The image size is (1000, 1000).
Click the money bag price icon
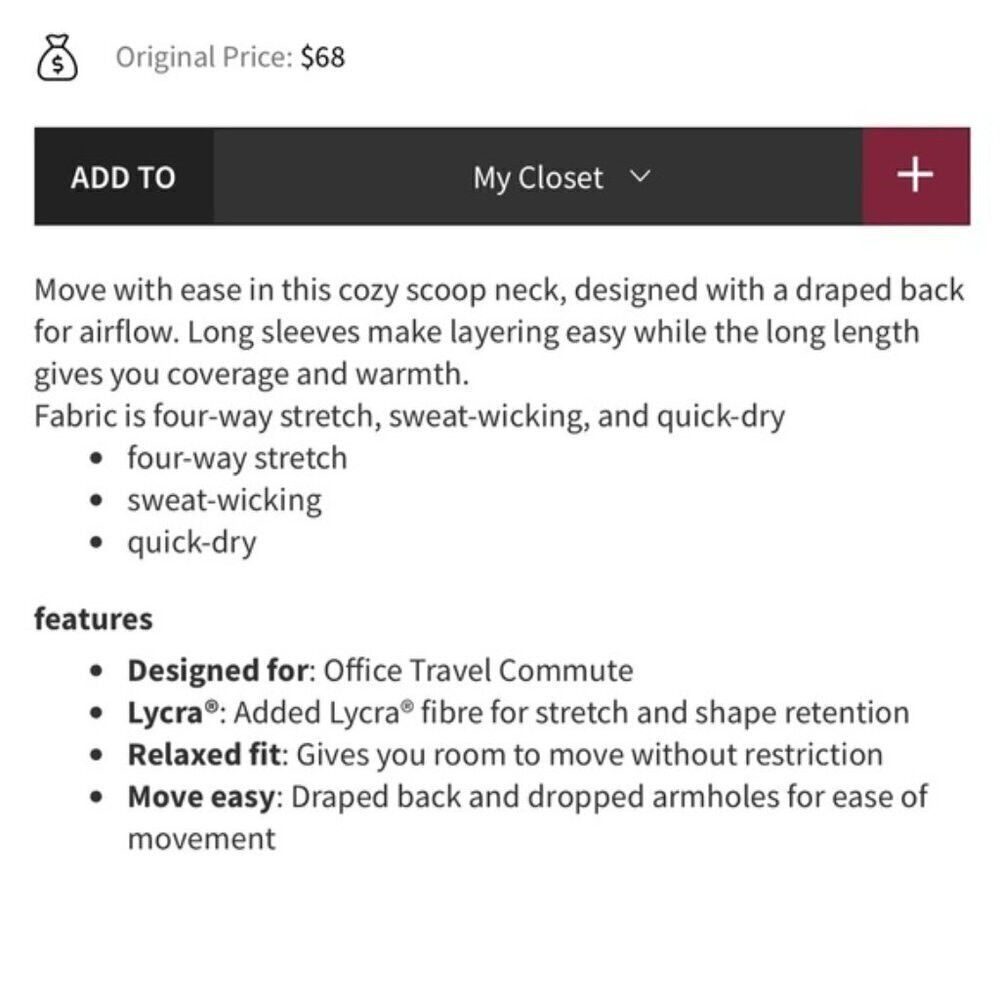[x=57, y=57]
